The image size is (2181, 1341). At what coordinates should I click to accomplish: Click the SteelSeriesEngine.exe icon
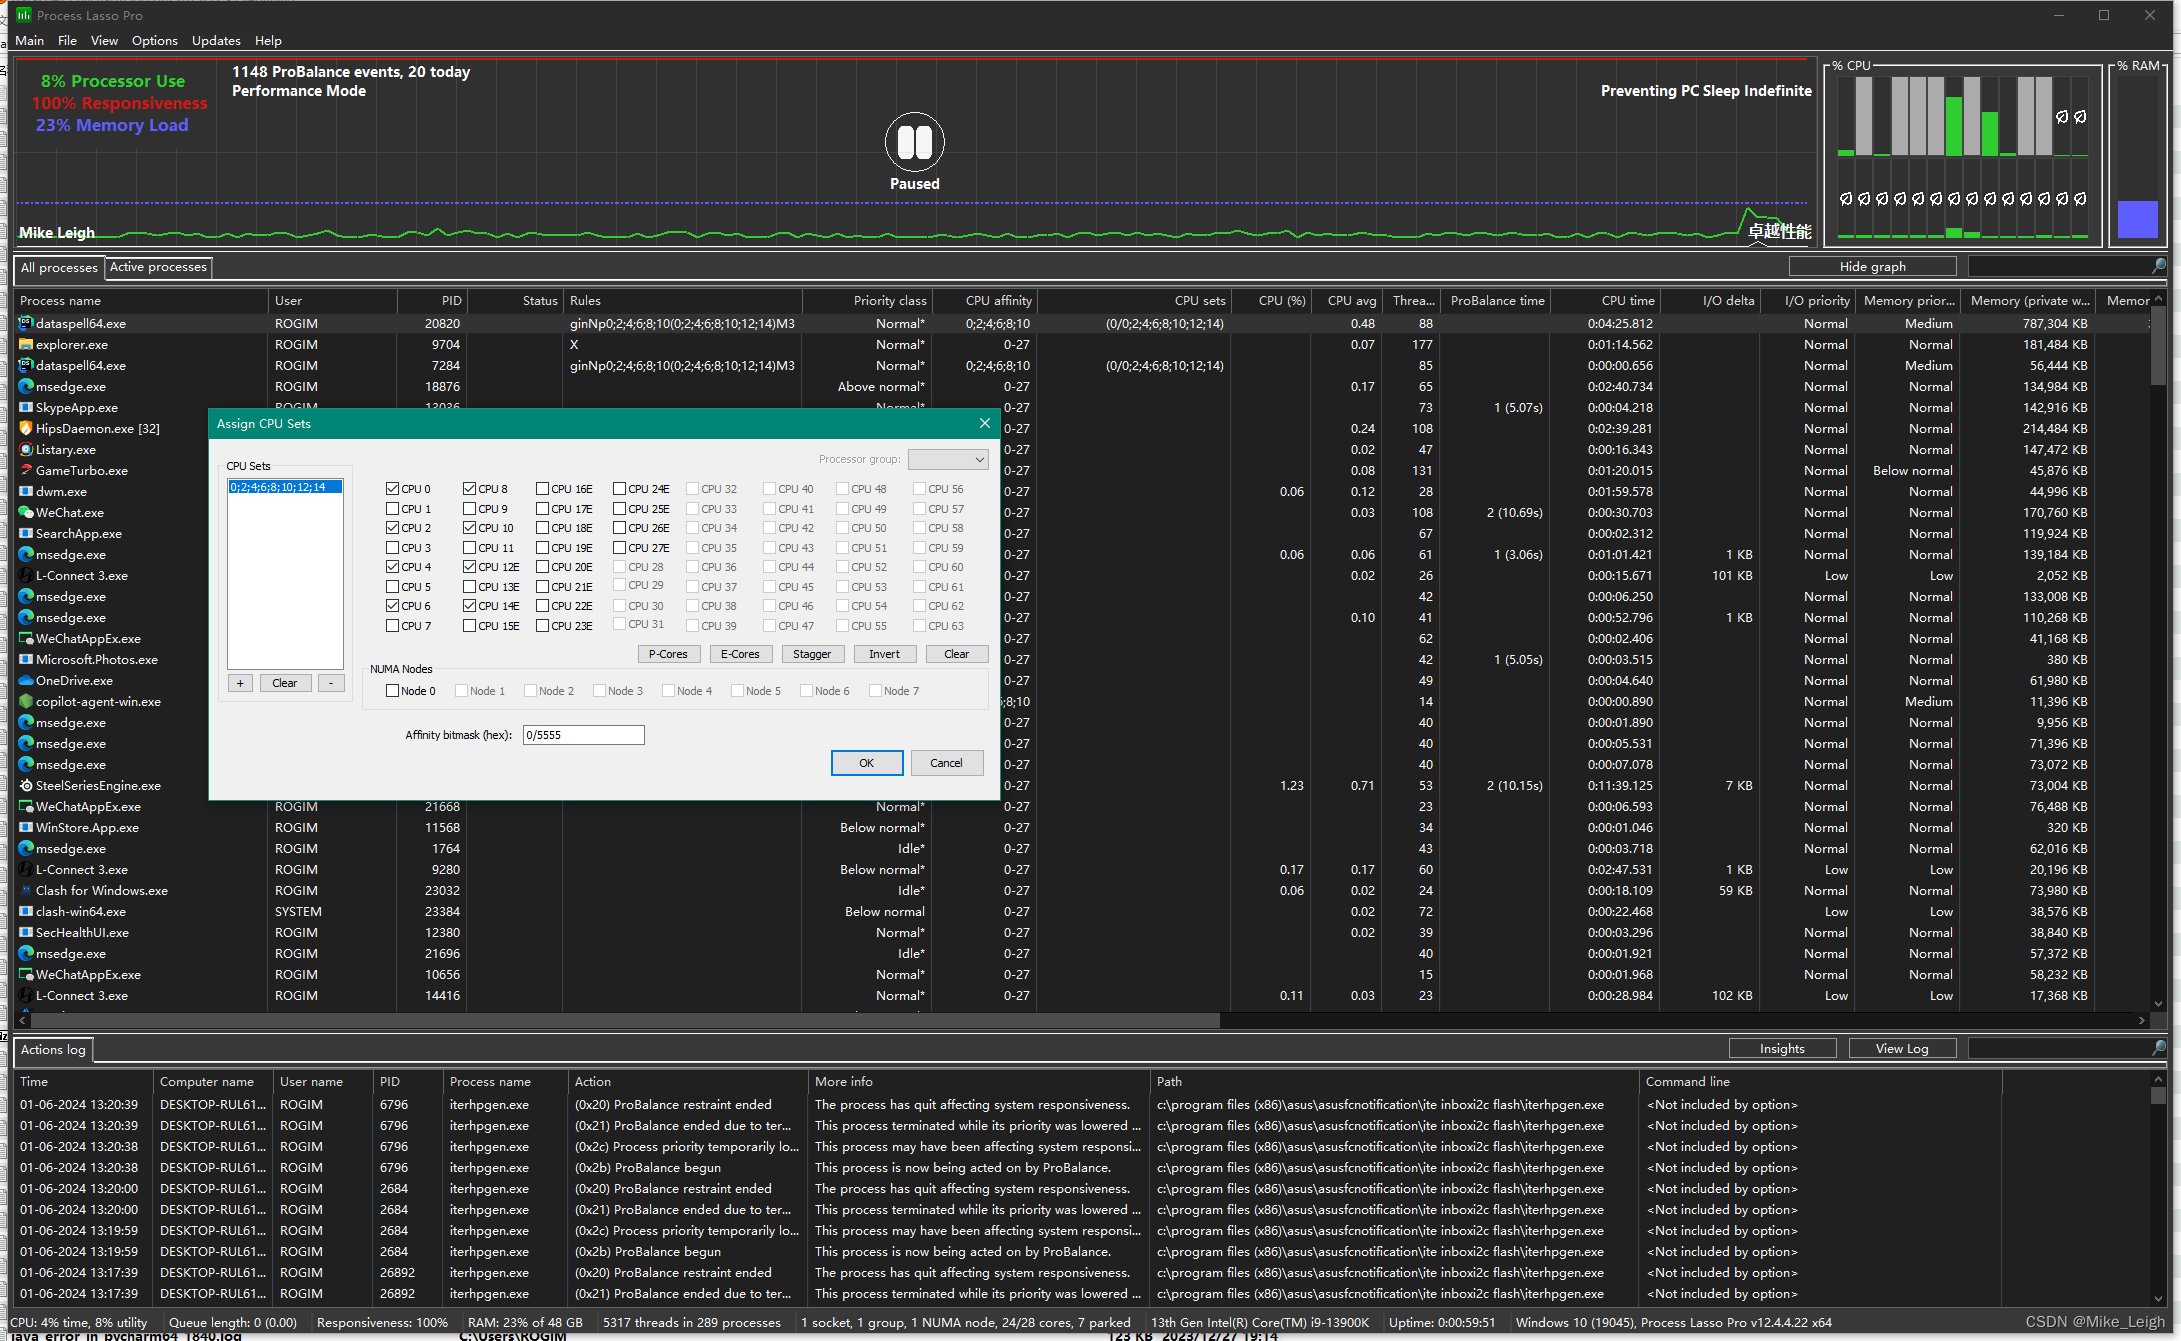(x=26, y=785)
